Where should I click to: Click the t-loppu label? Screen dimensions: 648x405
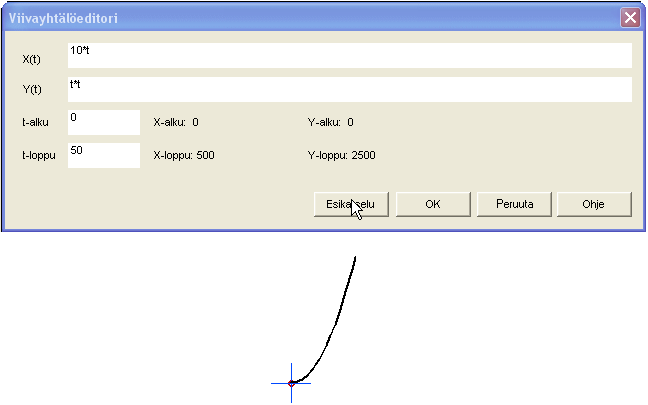pos(38,155)
